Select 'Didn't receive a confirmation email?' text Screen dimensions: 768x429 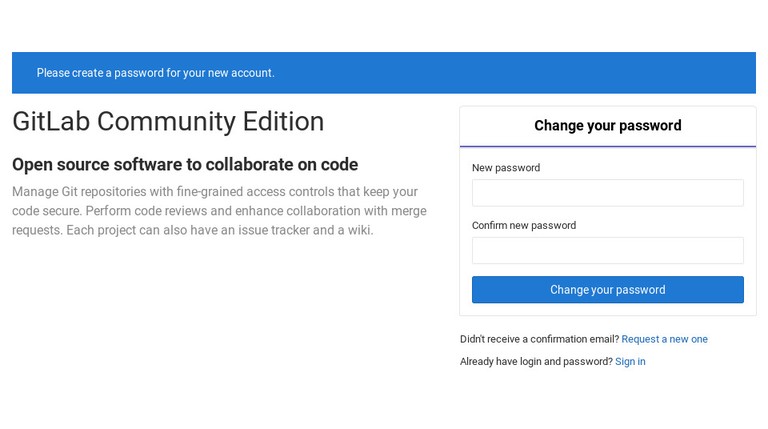[539, 339]
